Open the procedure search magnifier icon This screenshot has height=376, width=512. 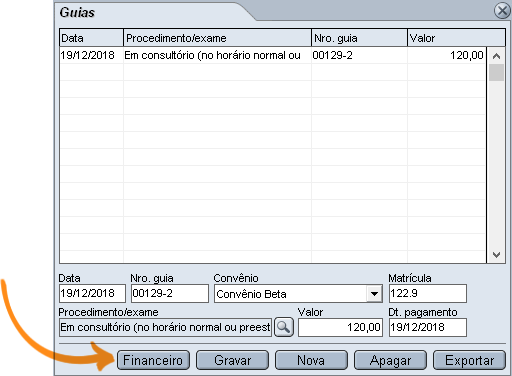284,327
